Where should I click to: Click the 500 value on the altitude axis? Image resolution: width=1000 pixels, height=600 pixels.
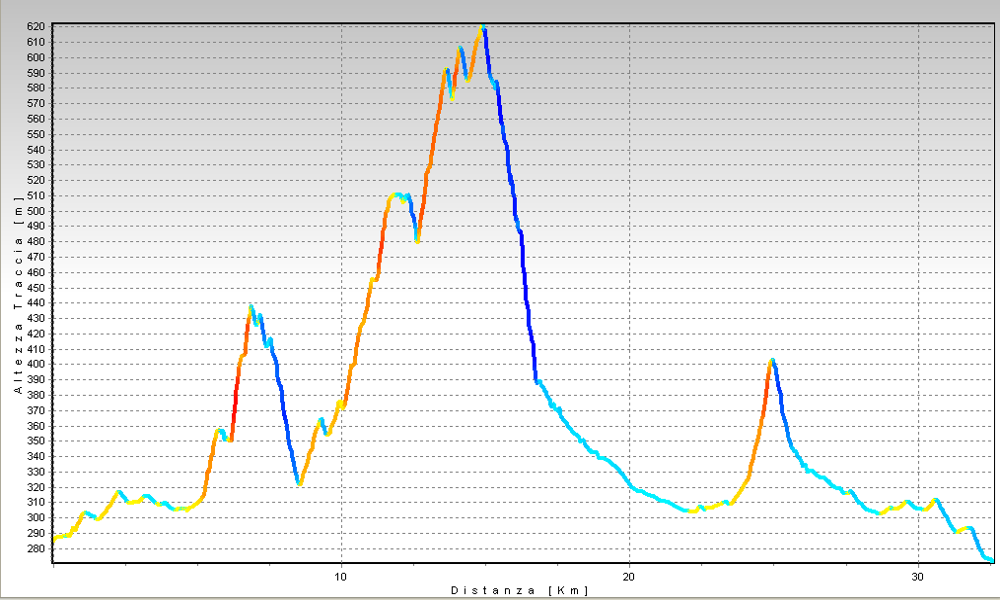coord(37,211)
